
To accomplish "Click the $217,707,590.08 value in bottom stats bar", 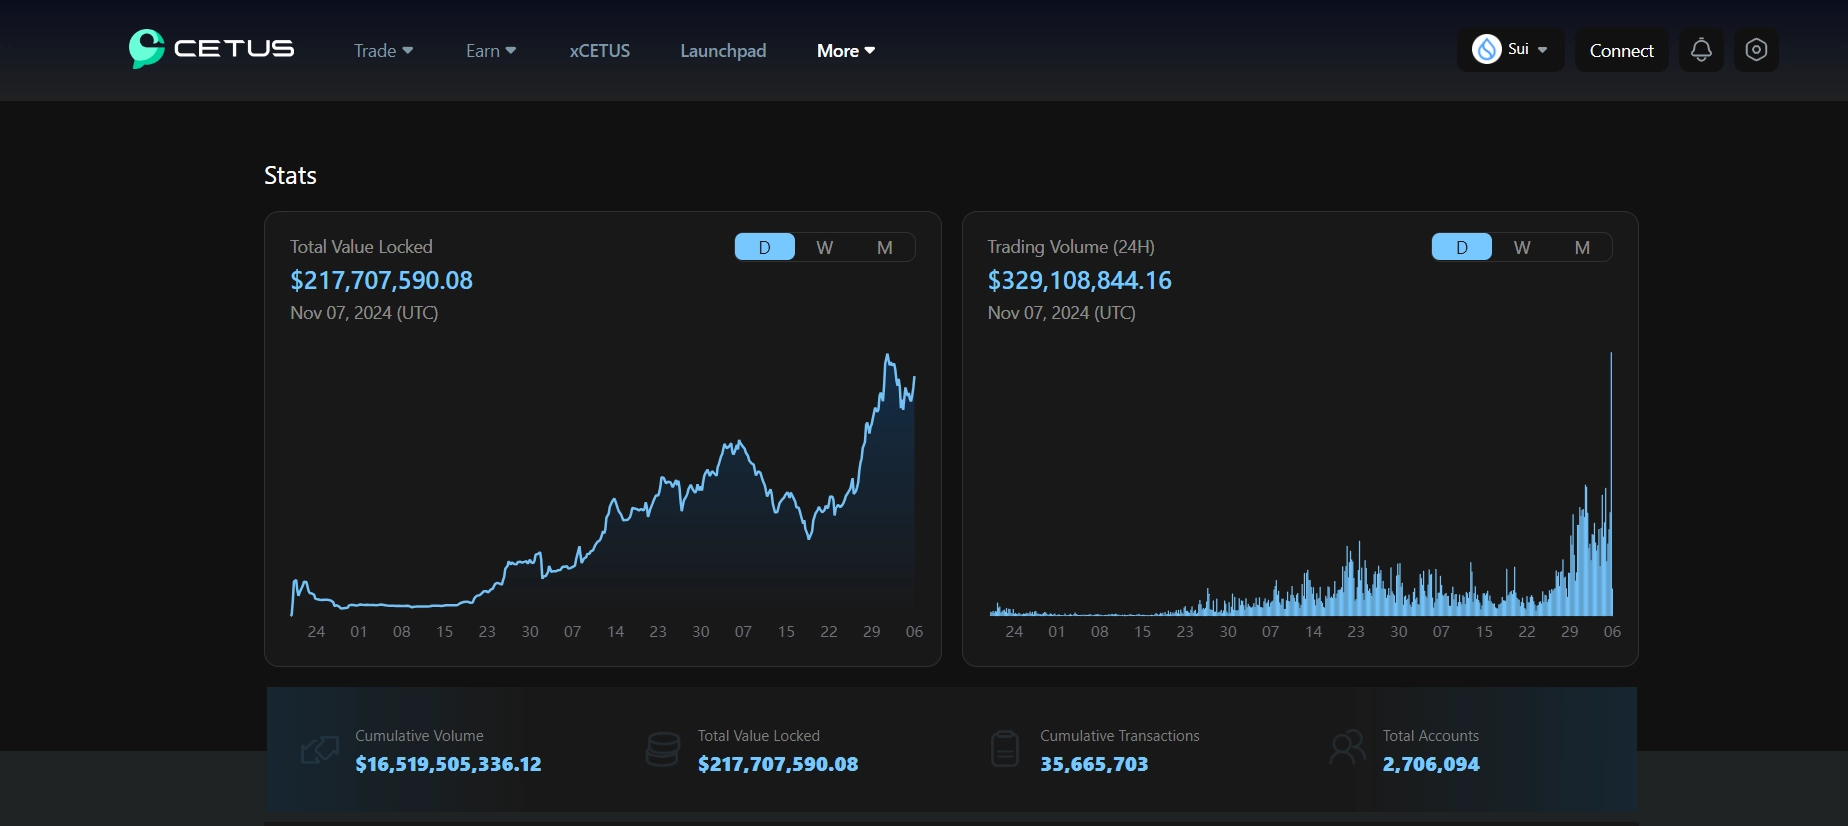I will click(778, 764).
